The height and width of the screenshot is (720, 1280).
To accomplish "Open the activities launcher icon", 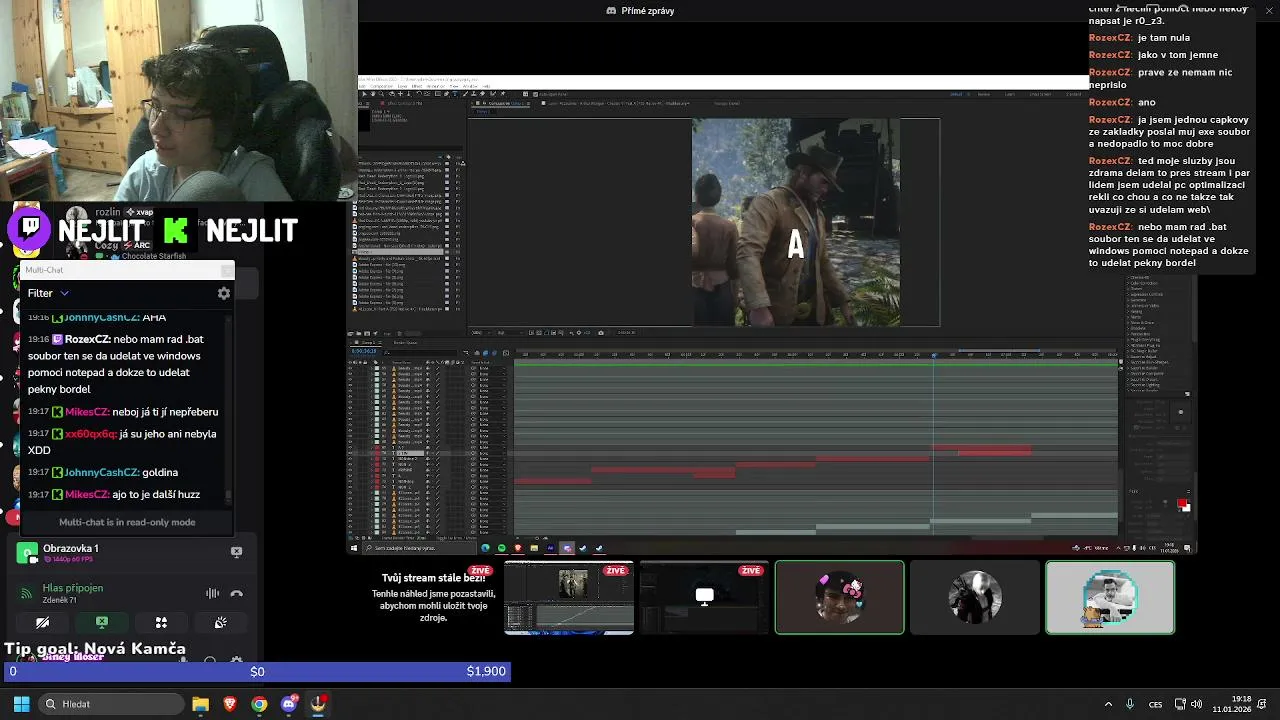I will tap(161, 622).
